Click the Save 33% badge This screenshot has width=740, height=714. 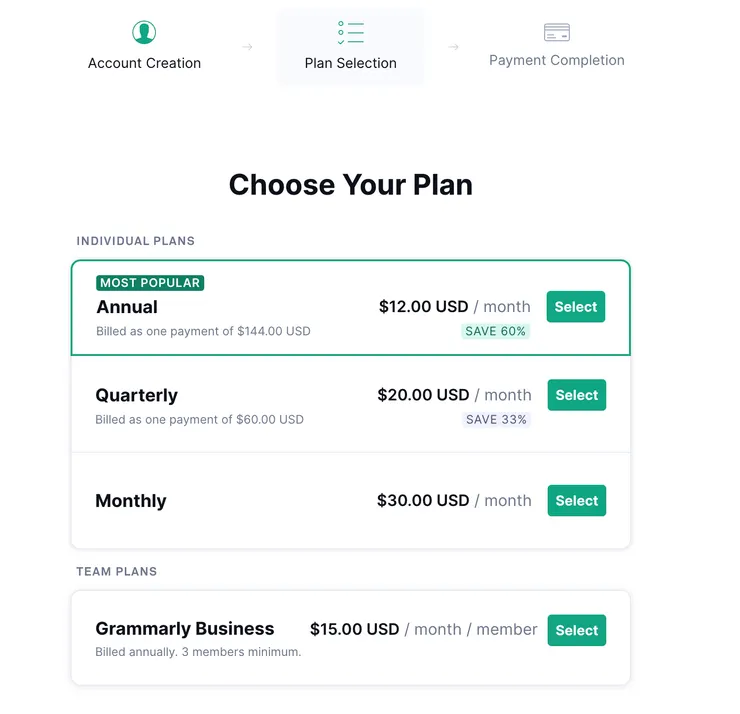click(x=496, y=419)
